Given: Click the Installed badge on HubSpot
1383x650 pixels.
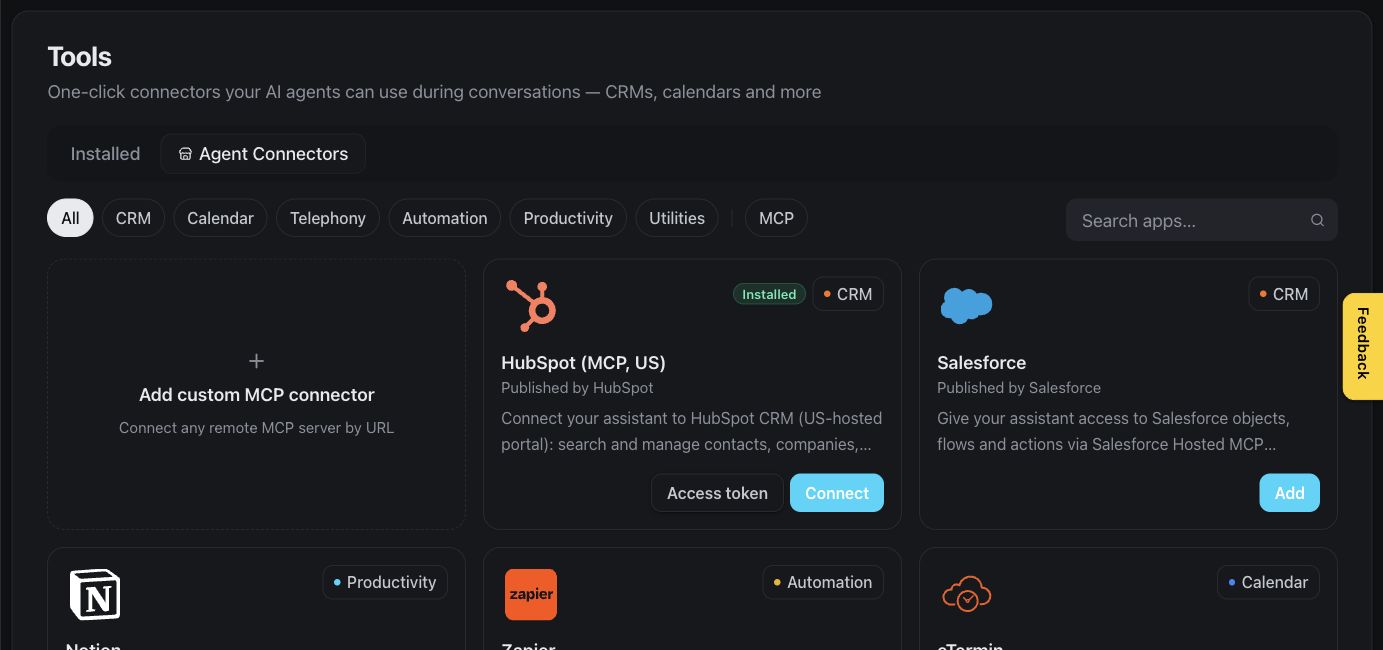Looking at the screenshot, I should [x=769, y=294].
